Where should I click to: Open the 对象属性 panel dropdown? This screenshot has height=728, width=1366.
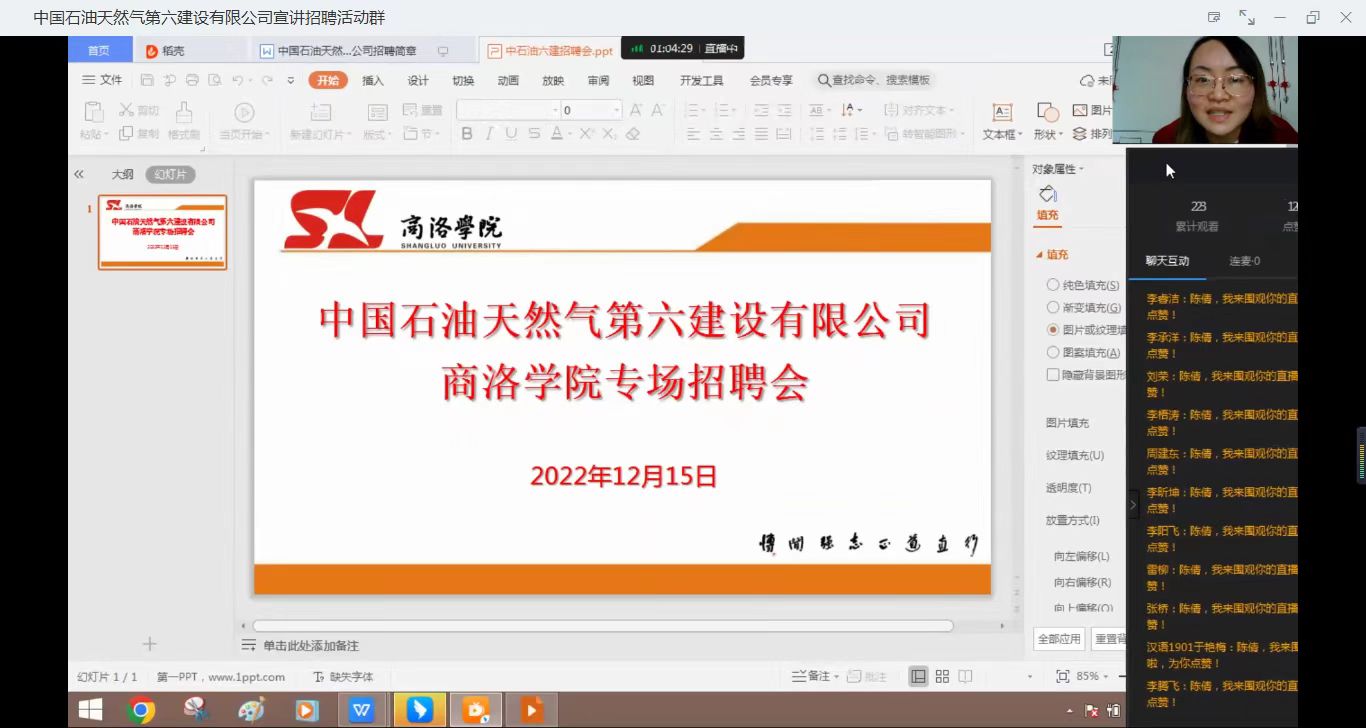tap(1058, 169)
